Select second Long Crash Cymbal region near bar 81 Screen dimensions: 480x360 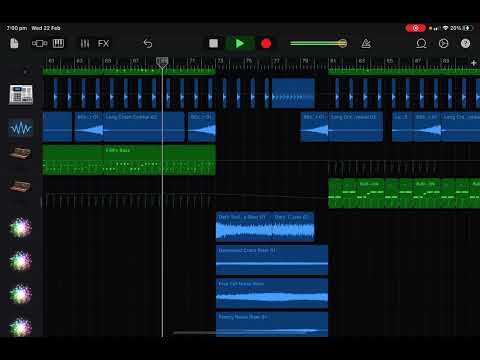coord(356,127)
